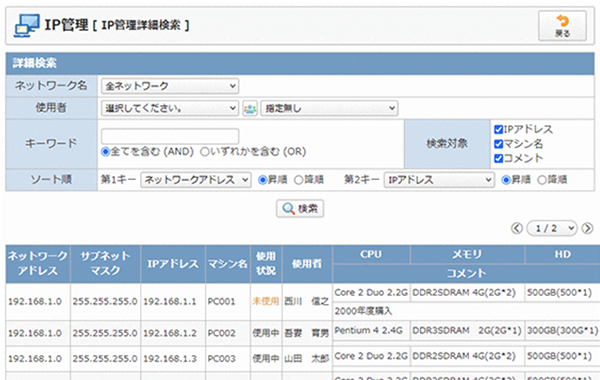Select 昇順 for the second sort key
Screen dimensions: 600x380
point(506,180)
